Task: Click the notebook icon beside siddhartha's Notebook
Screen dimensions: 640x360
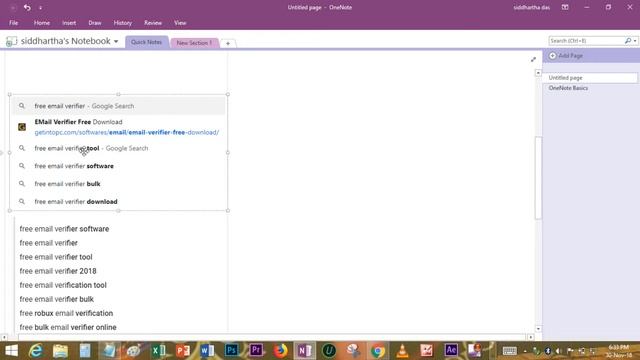Action: [11, 41]
